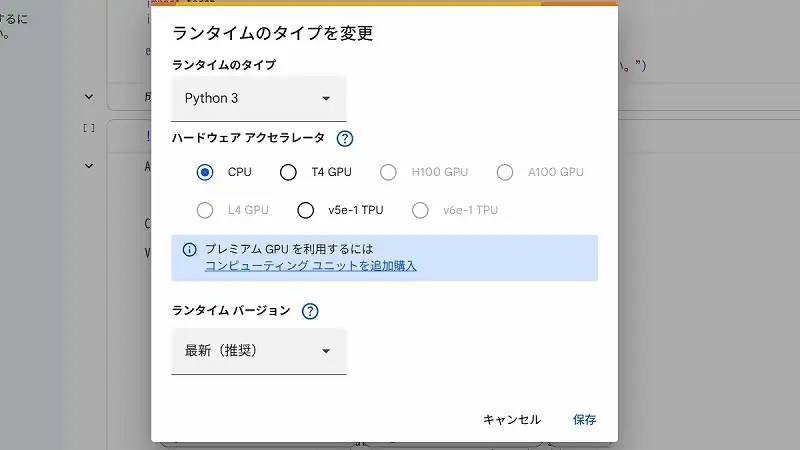This screenshot has width=800, height=450.
Task: Choose the T4 GPU radio button
Action: tap(288, 172)
